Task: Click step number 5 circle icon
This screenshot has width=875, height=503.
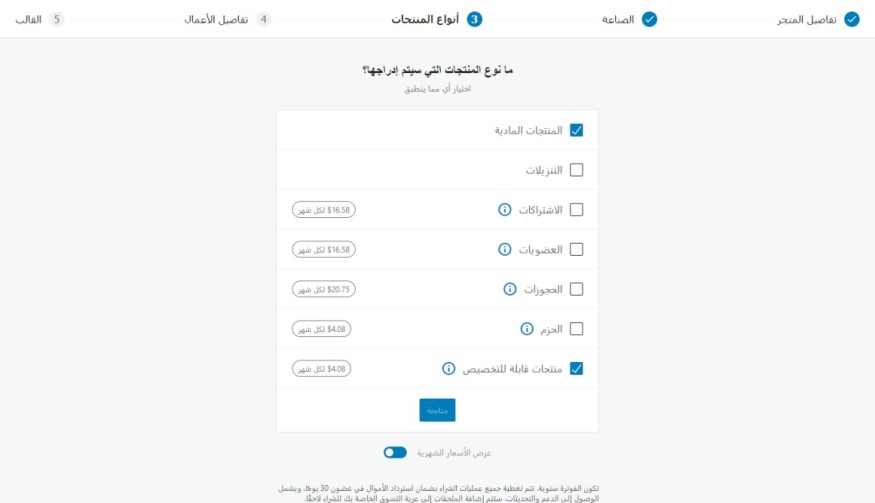Action: click(x=57, y=19)
